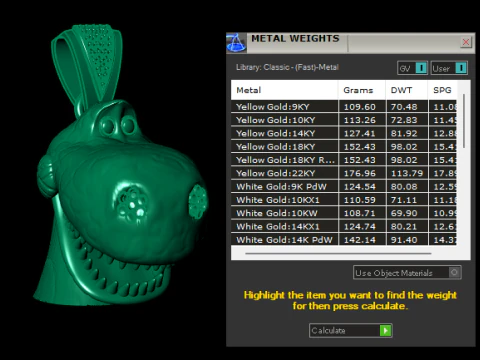Click the 80.08 DWT value
Screen dimensions: 480x360
point(404,187)
